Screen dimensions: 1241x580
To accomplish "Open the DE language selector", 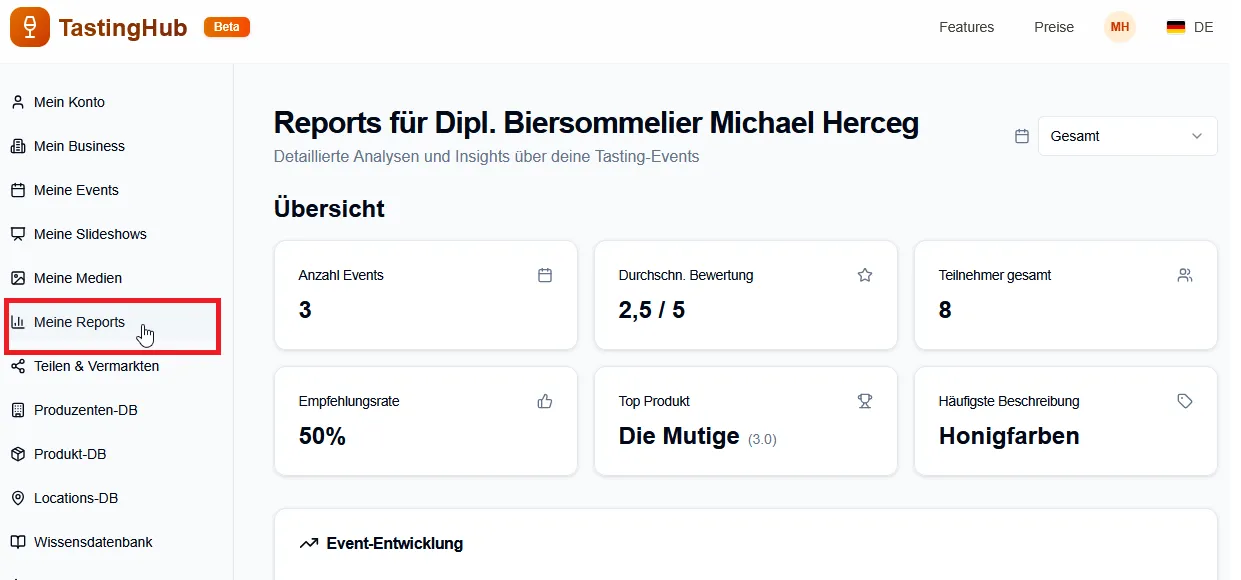I will (x=1189, y=27).
